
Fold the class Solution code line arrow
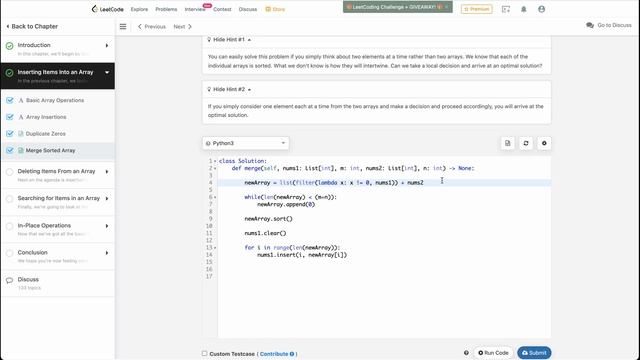pyautogui.click(x=215, y=161)
